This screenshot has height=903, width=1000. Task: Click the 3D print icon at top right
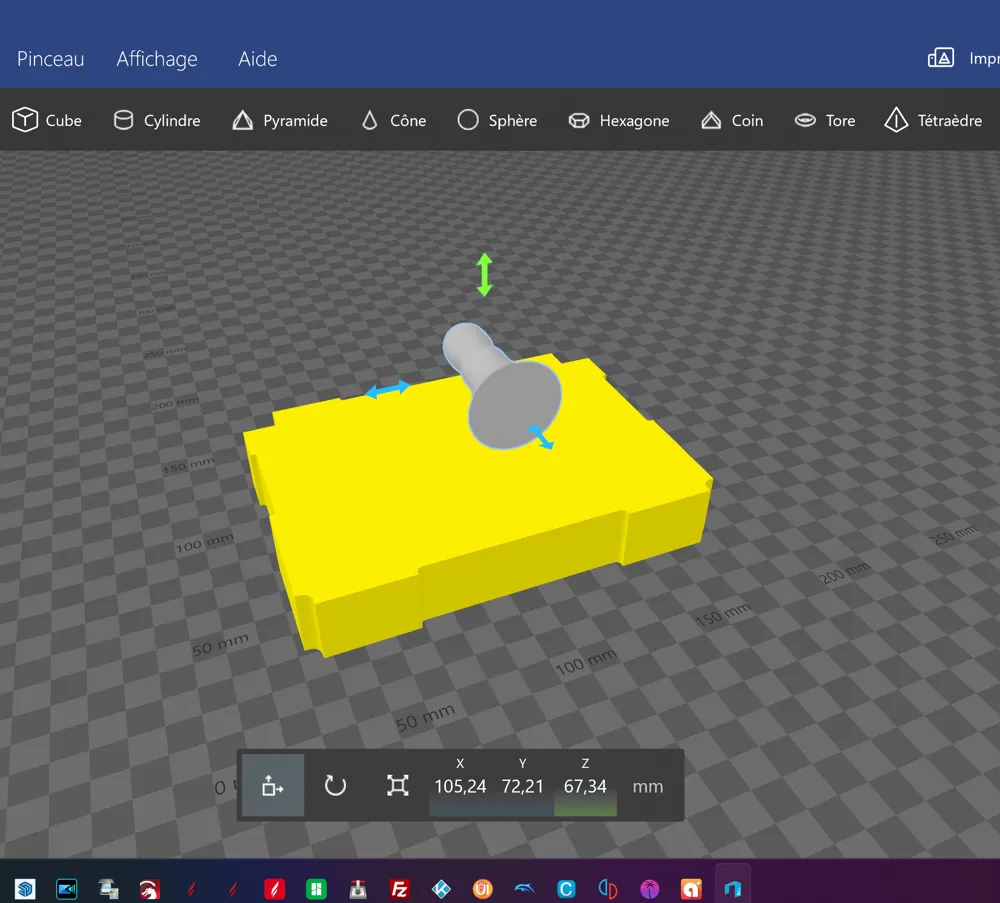coord(941,58)
